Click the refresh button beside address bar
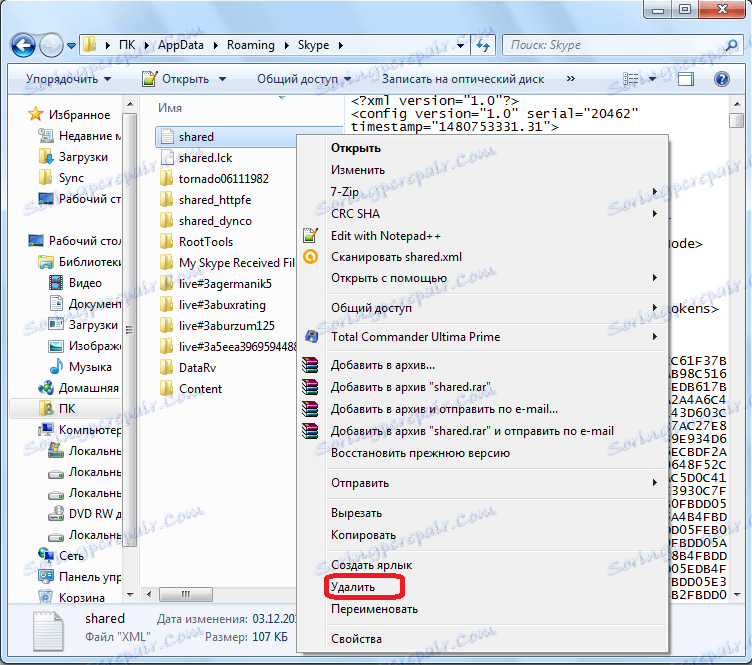Viewport: 752px width, 665px height. click(x=483, y=46)
